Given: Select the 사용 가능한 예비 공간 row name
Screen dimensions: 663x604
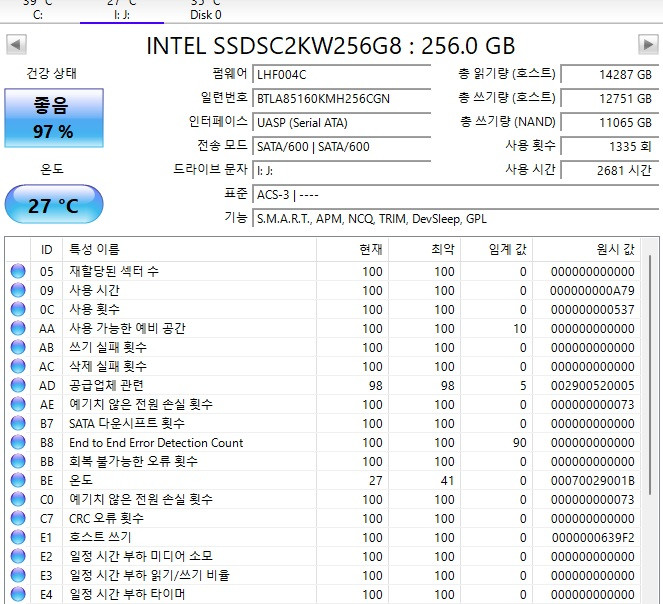Looking at the screenshot, I should point(127,329).
